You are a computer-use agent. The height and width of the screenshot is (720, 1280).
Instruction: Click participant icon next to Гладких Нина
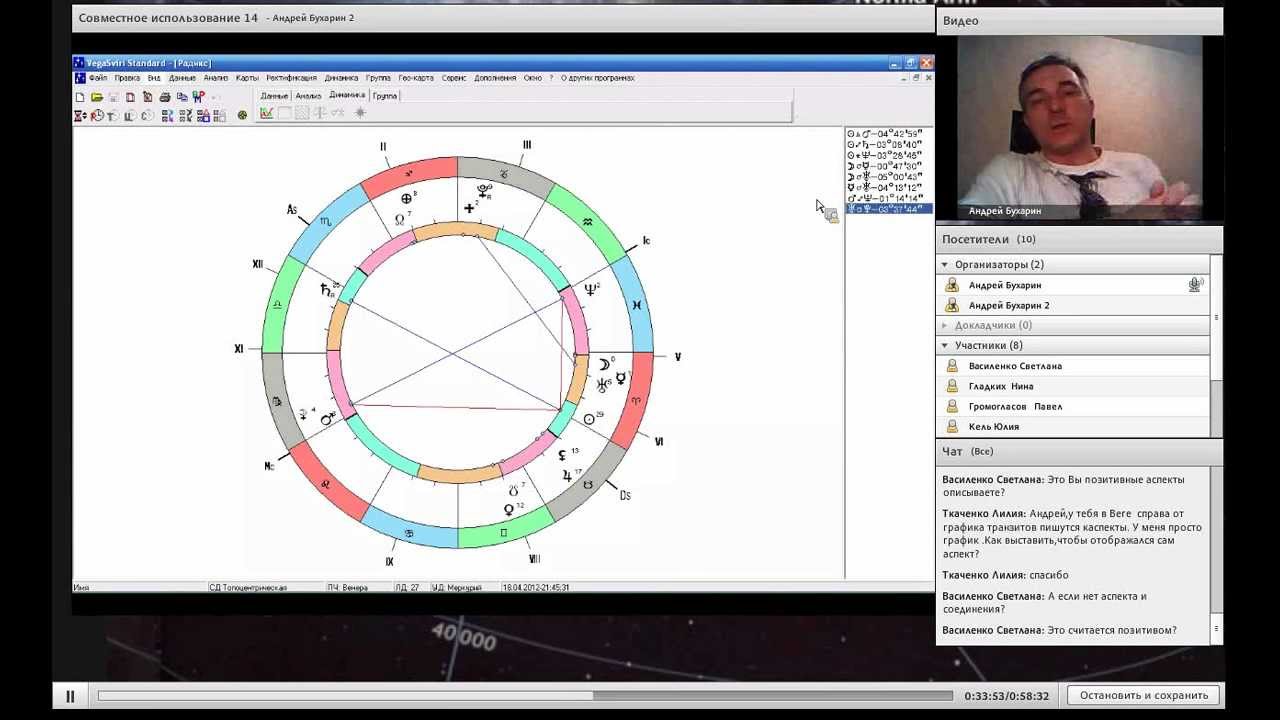952,386
